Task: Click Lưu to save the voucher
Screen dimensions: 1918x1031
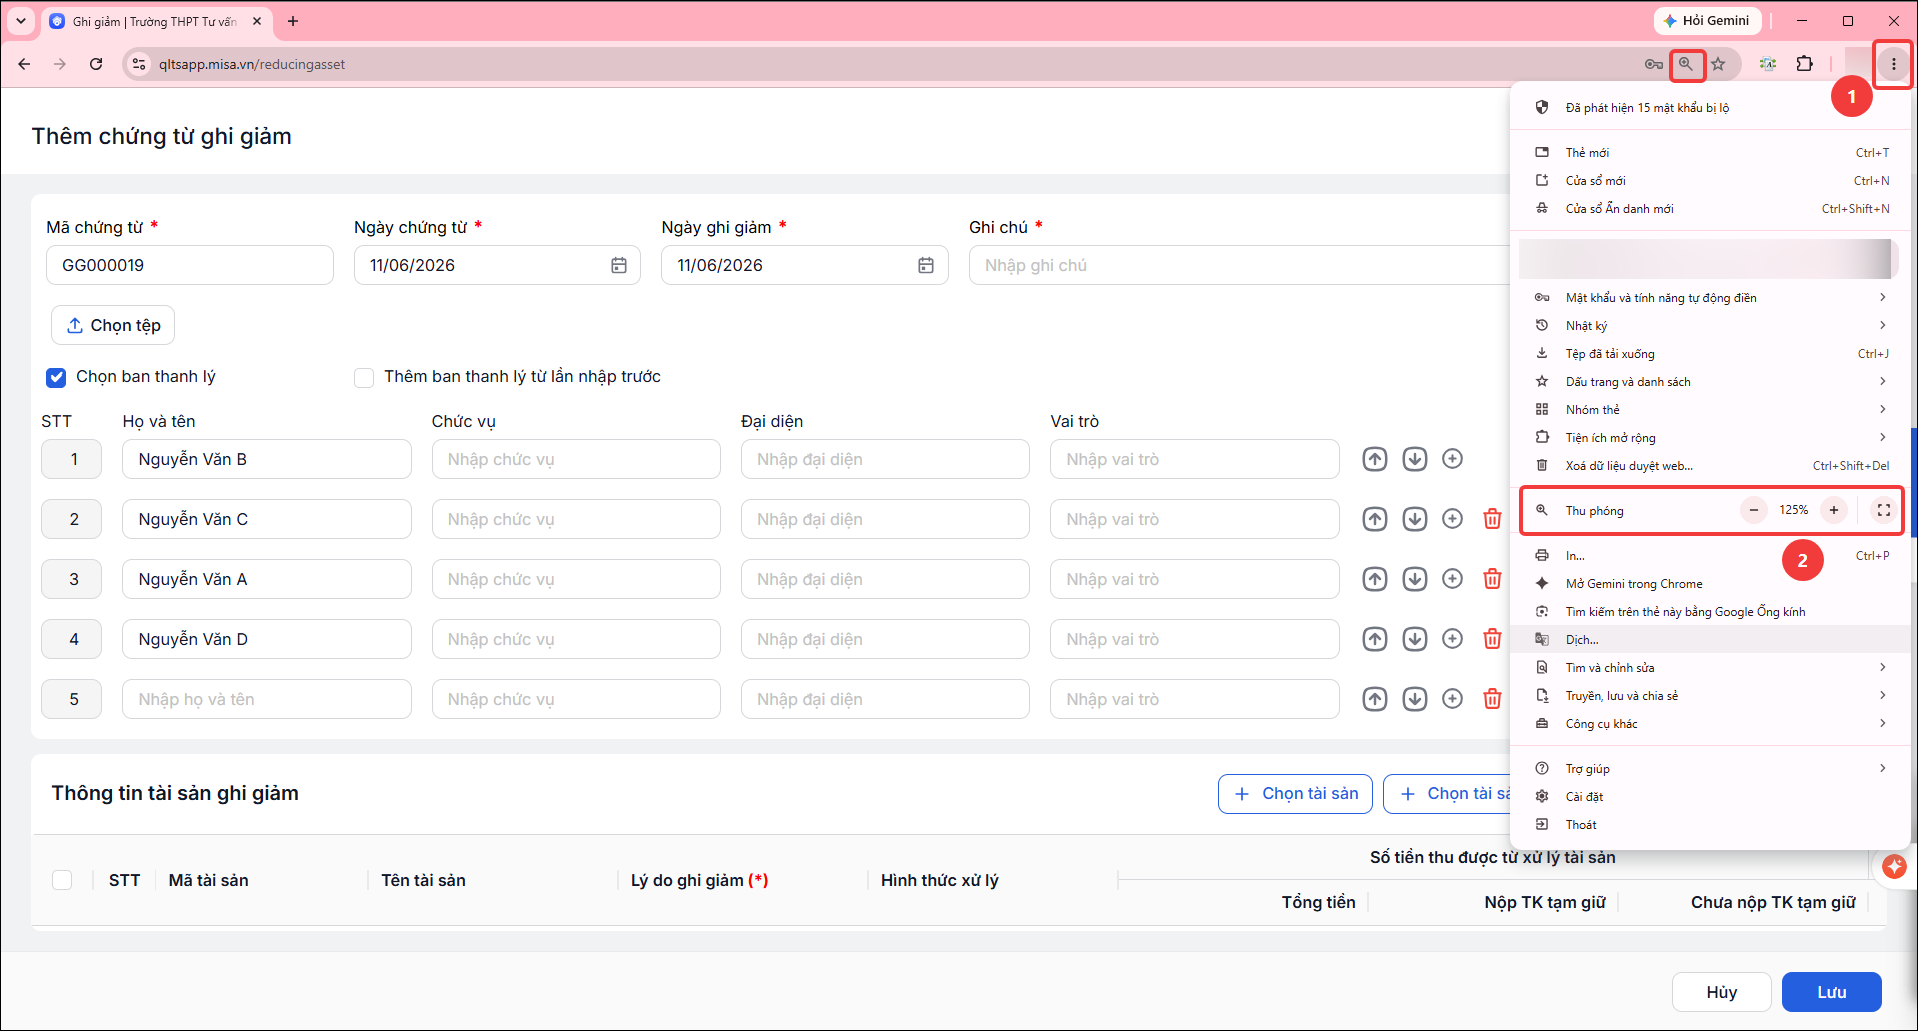Action: click(x=1832, y=992)
